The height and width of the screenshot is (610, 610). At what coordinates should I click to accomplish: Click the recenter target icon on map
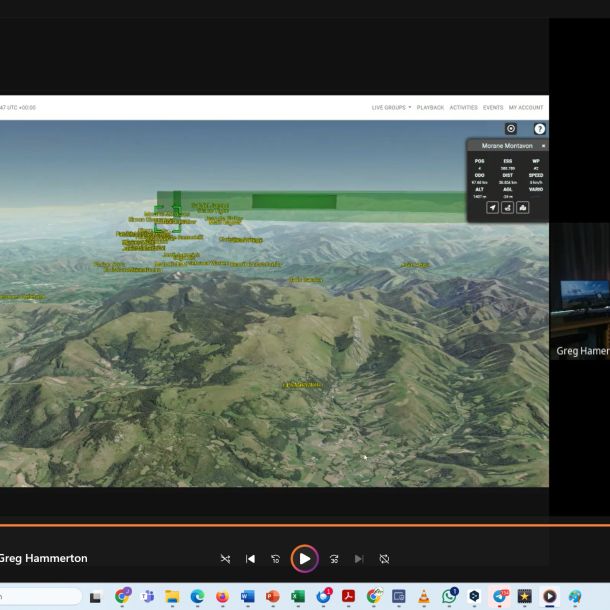point(511,129)
